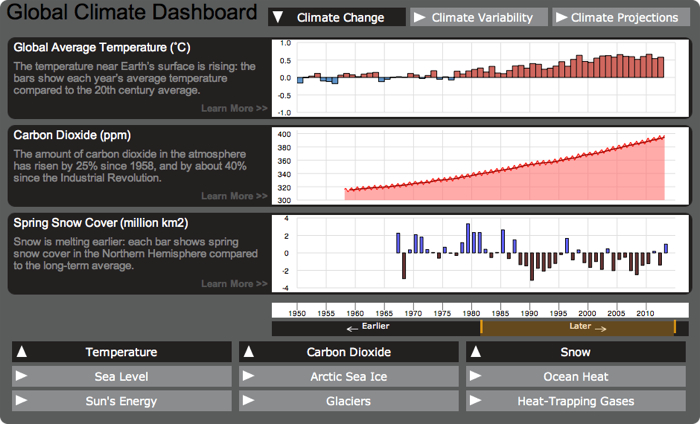Follow the Learn More link for Carbon Dioxide

pyautogui.click(x=234, y=196)
